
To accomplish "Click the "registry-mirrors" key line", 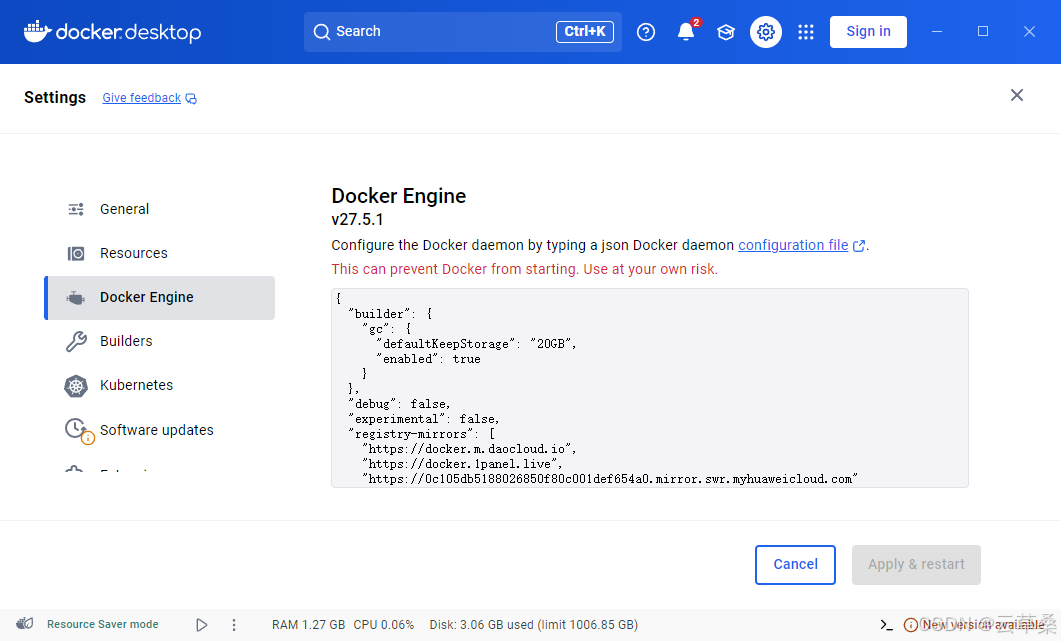I will [x=422, y=434].
